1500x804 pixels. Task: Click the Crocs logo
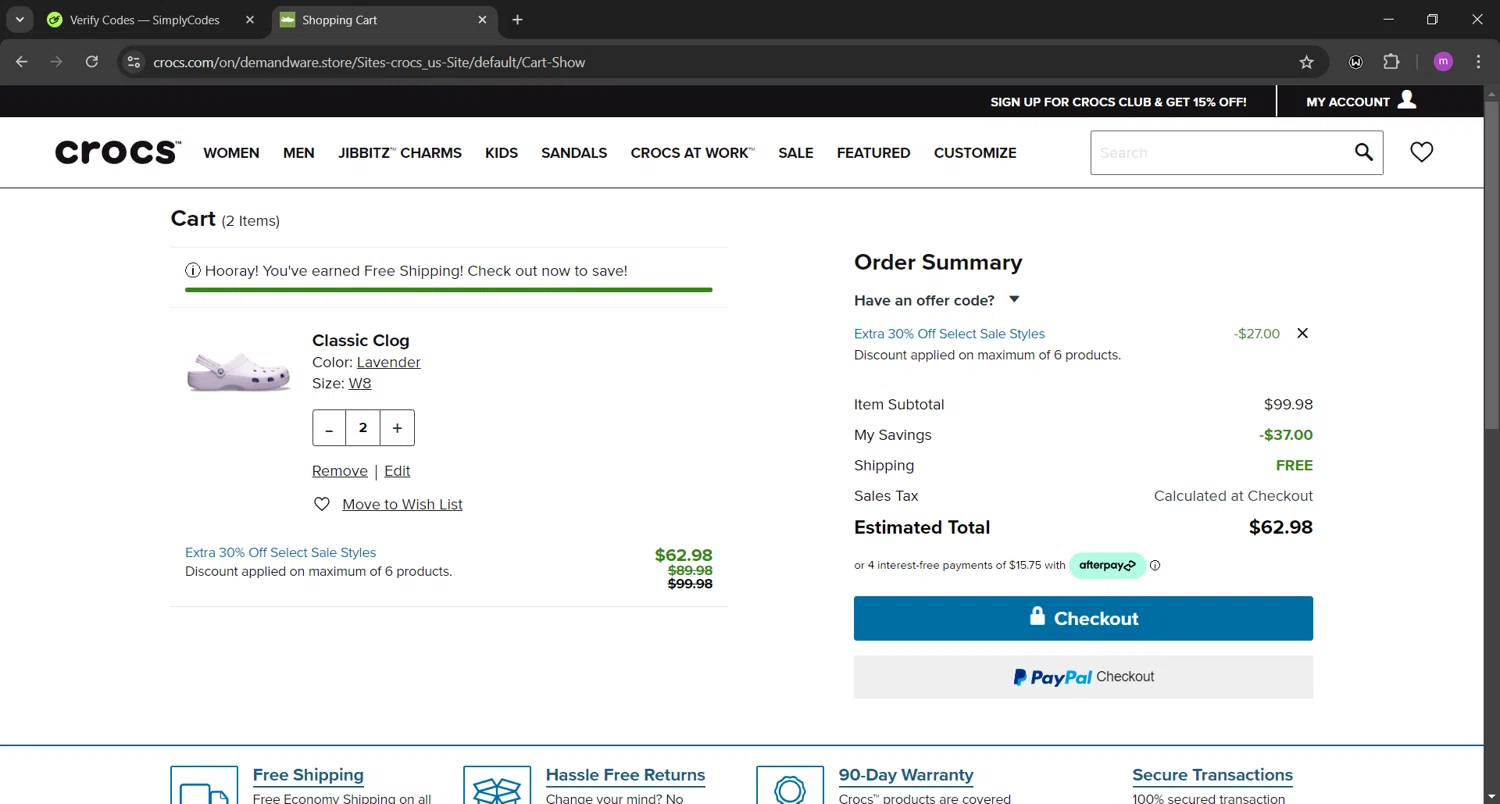[x=118, y=152]
